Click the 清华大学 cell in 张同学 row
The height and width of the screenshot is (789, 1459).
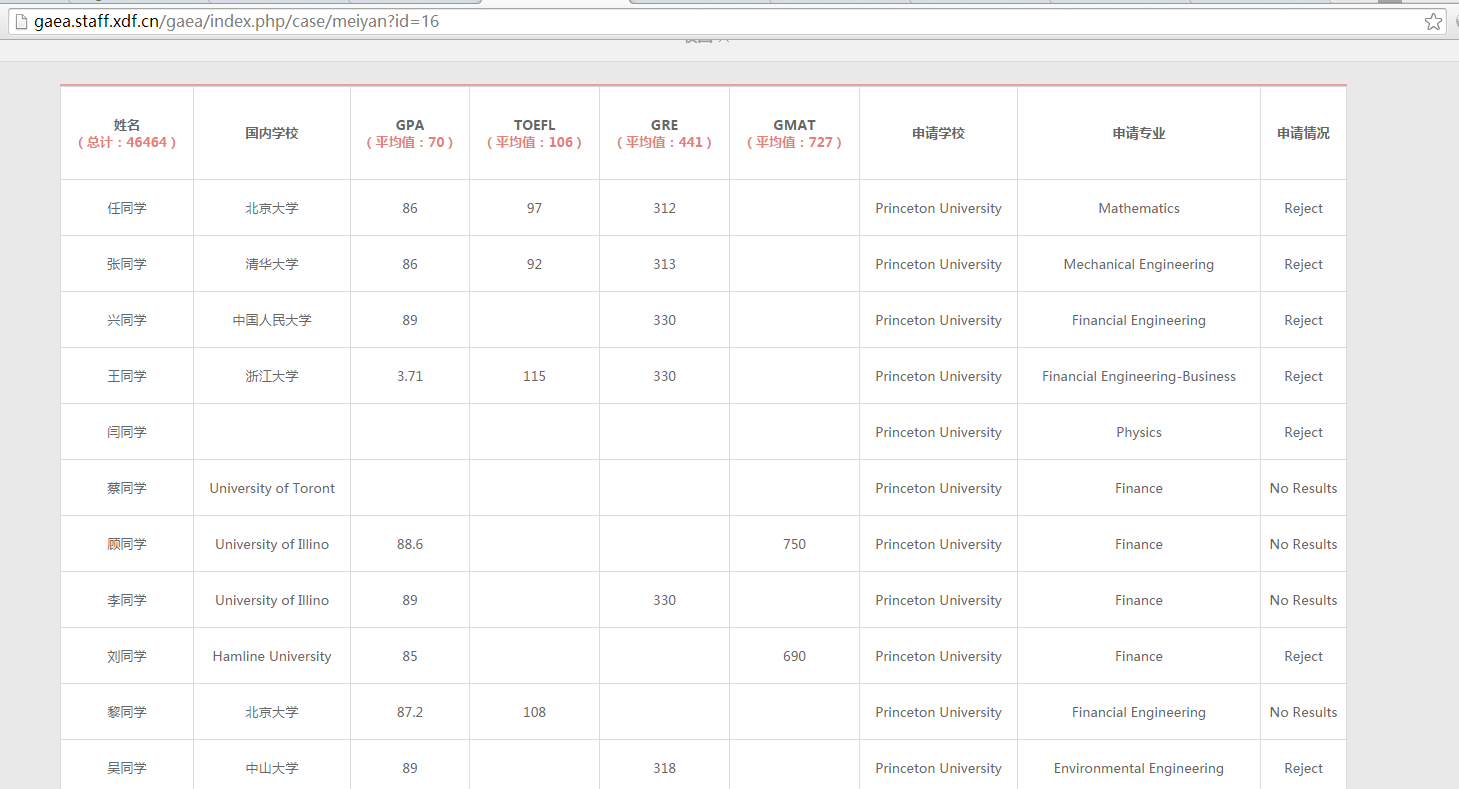point(272,264)
